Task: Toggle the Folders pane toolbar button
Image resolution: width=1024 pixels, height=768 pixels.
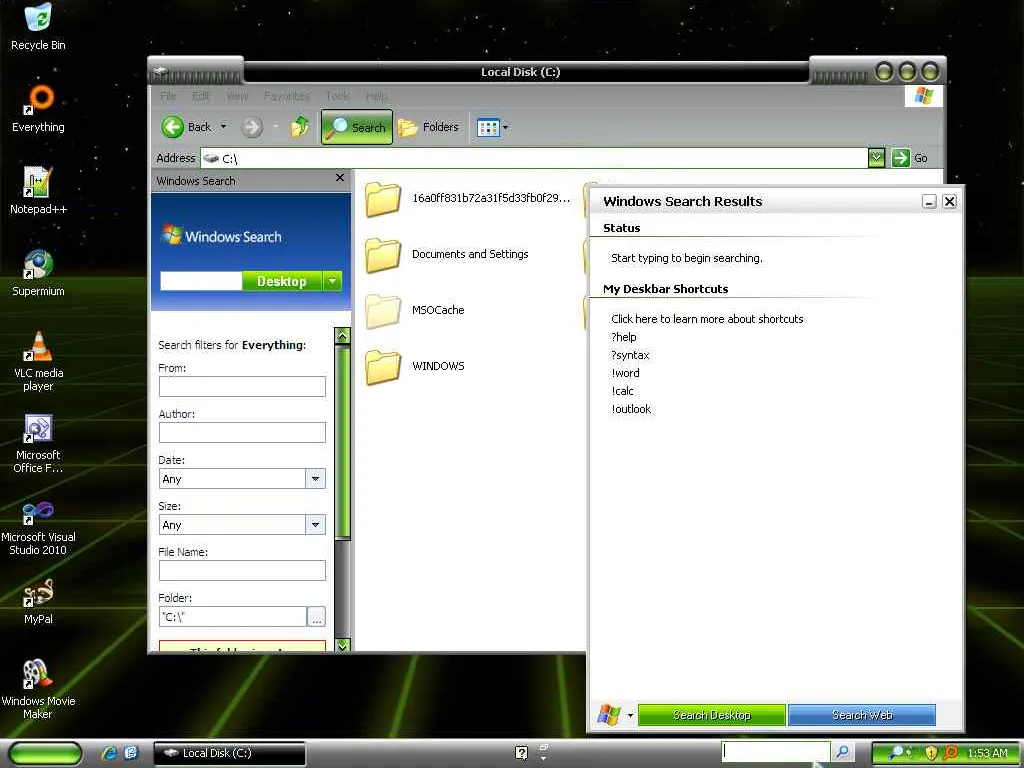Action: click(x=428, y=127)
